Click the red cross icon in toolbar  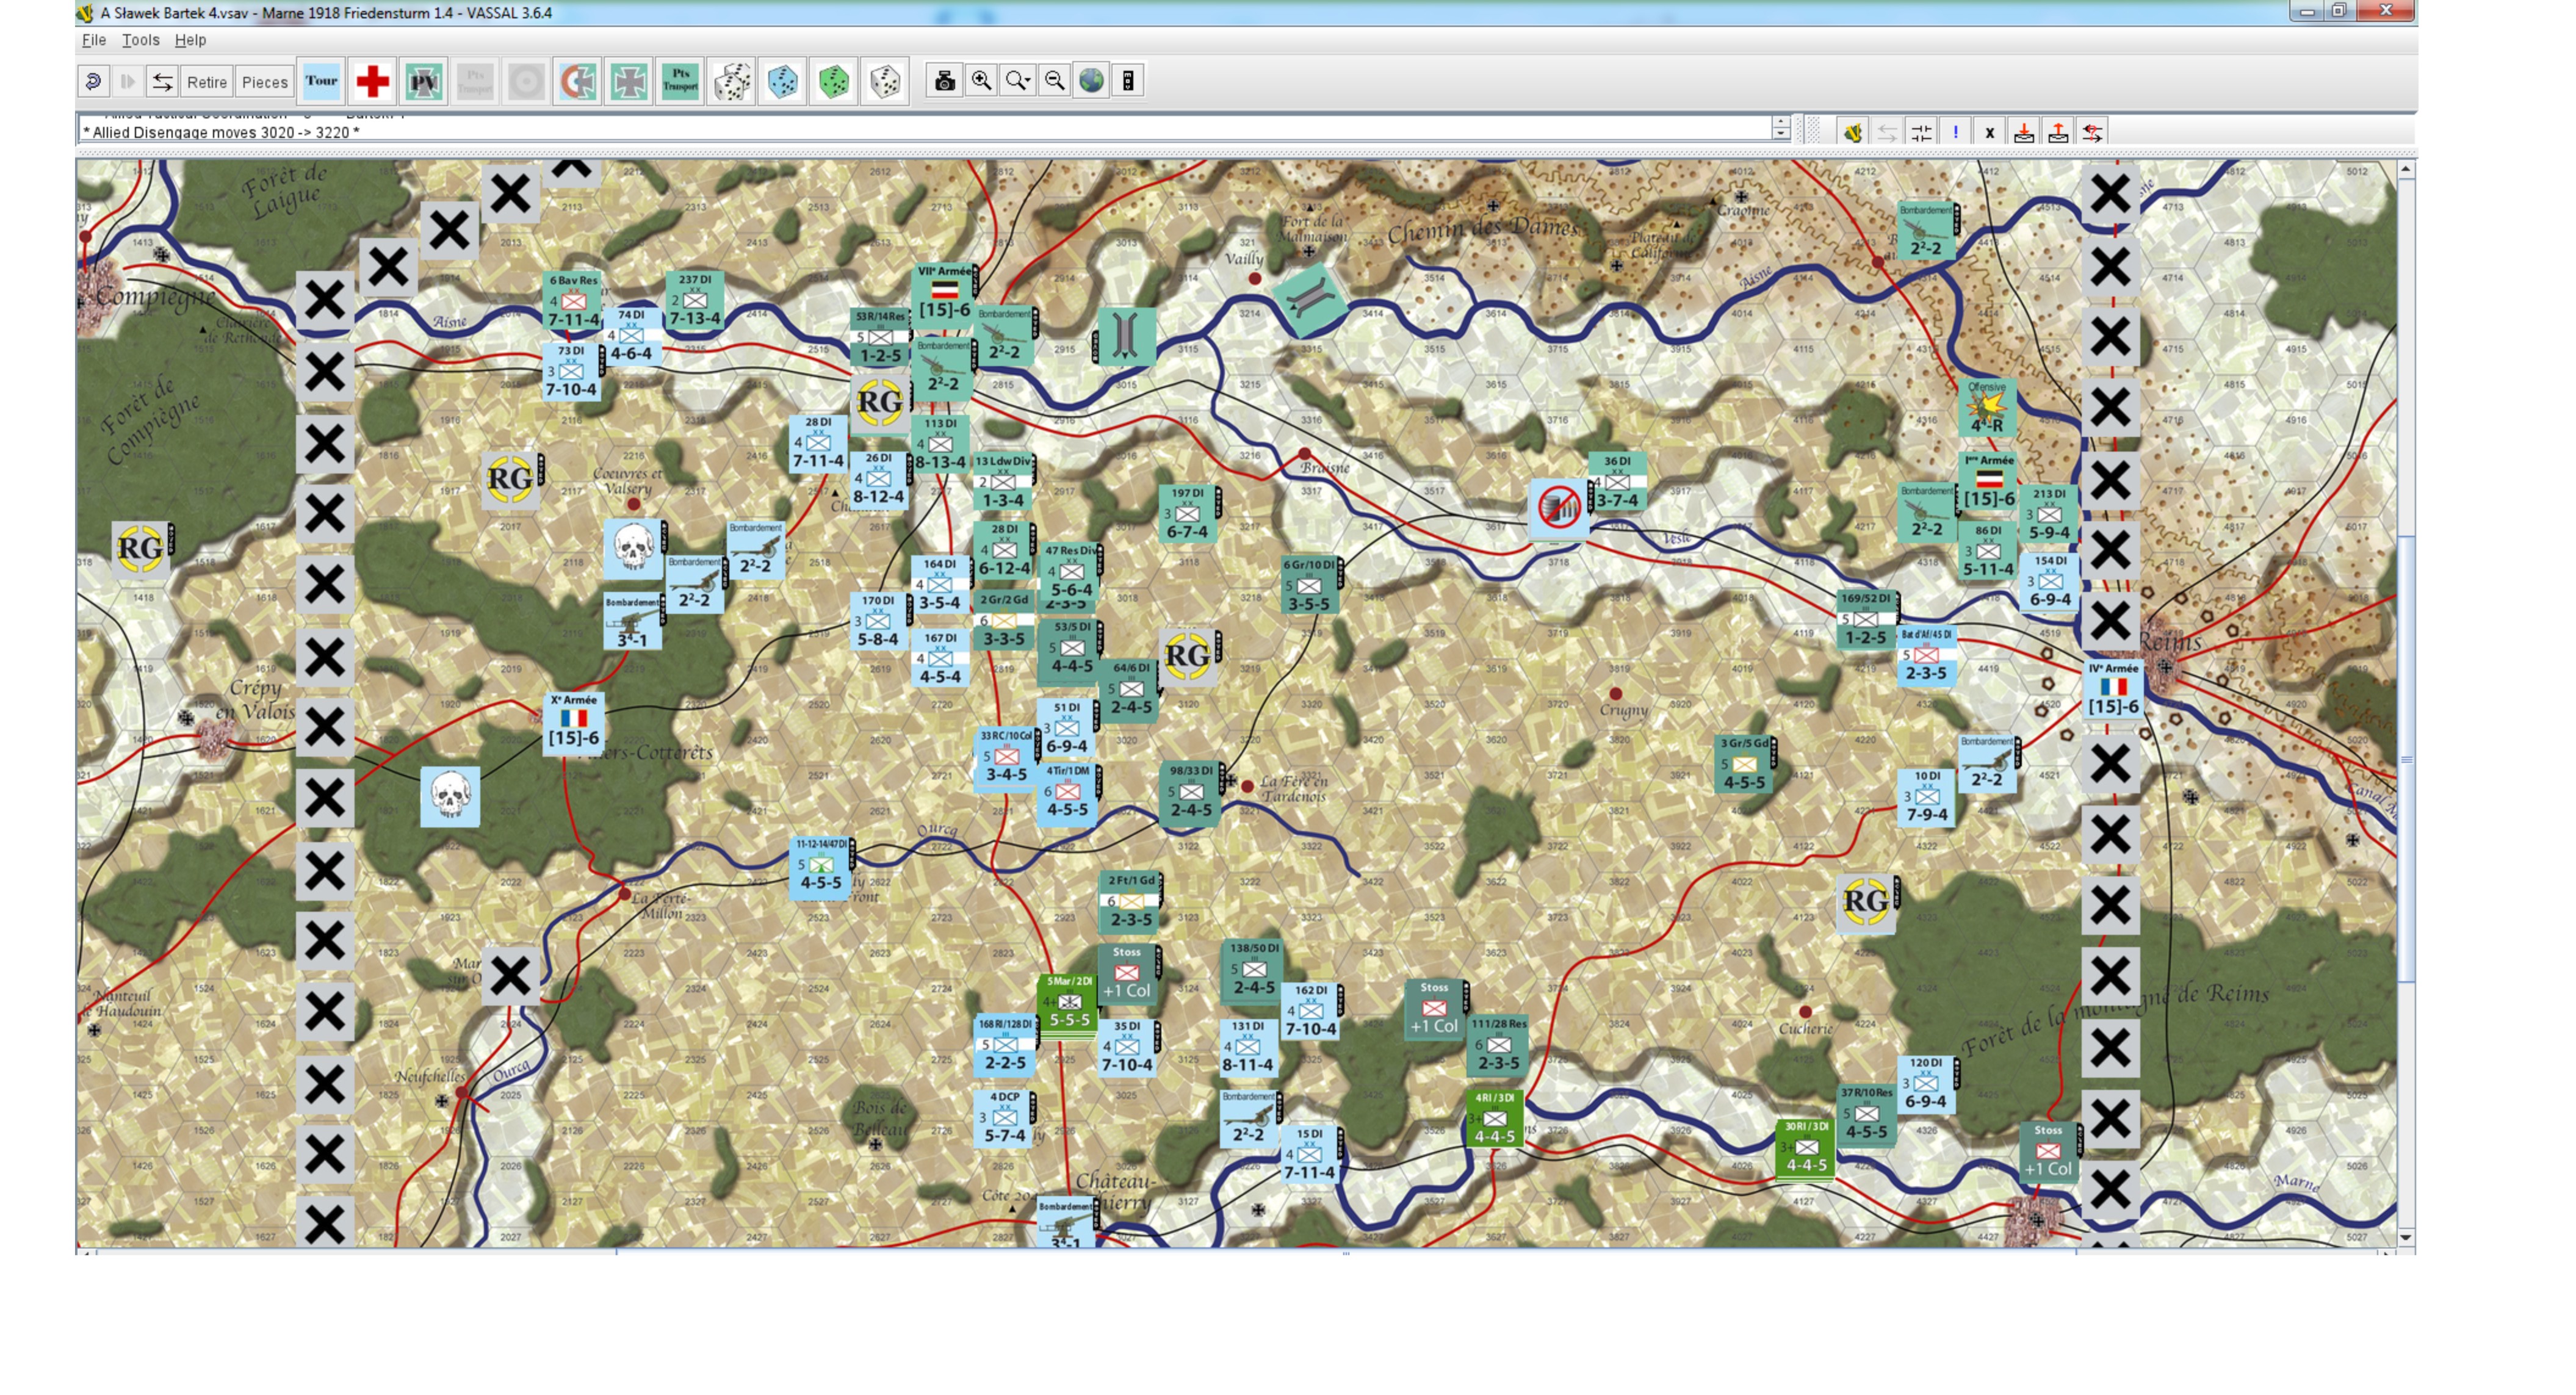click(373, 81)
